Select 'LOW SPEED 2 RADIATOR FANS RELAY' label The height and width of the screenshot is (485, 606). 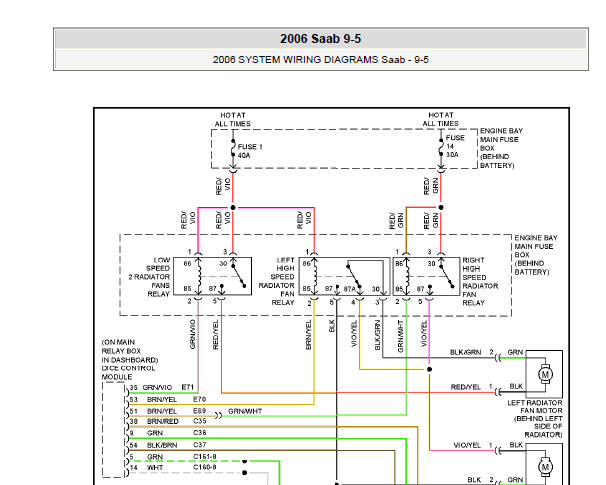[149, 277]
